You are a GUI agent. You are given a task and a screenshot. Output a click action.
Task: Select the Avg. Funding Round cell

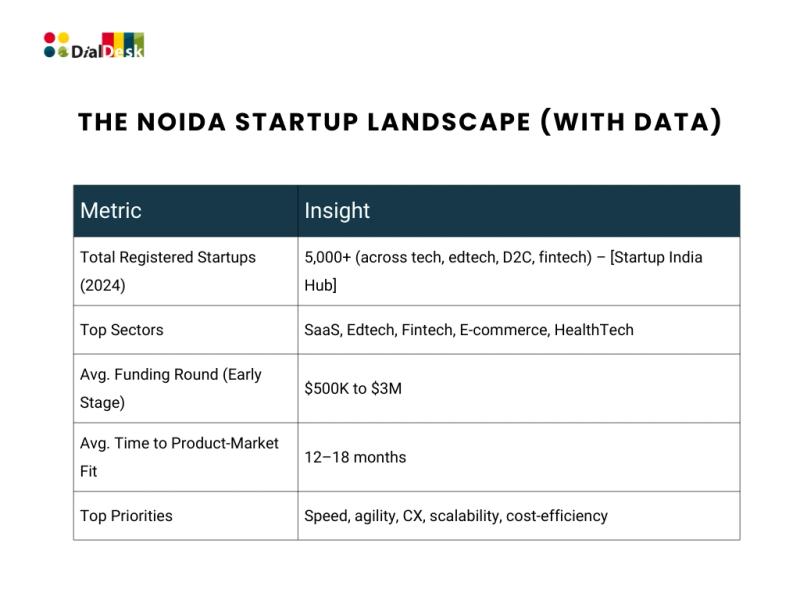click(186, 388)
